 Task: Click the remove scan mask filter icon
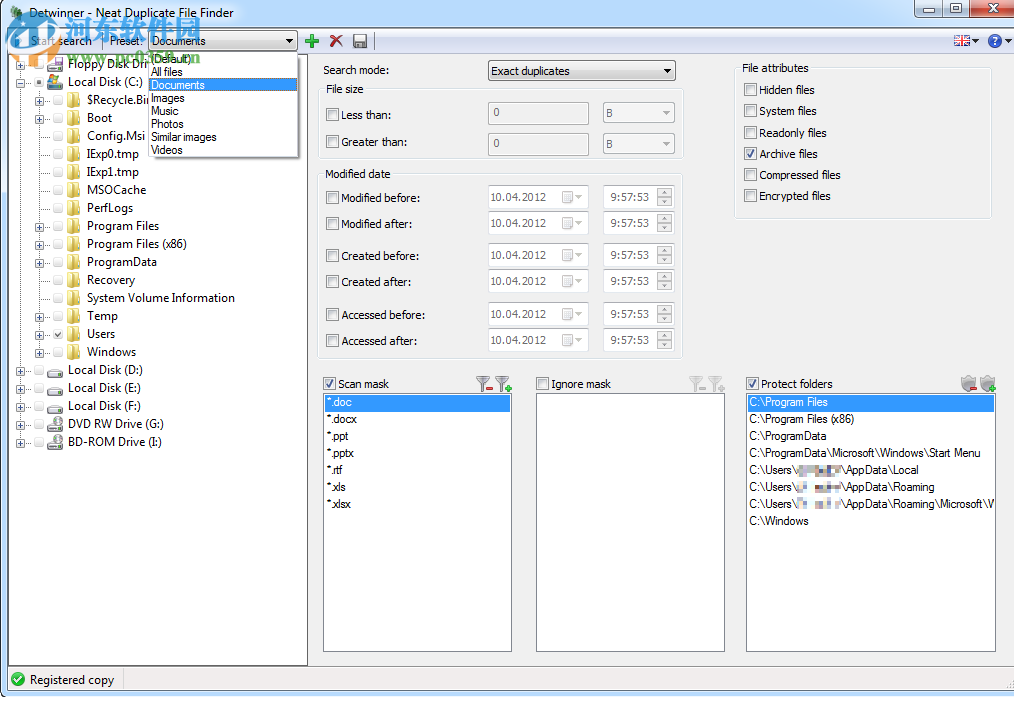coord(484,384)
